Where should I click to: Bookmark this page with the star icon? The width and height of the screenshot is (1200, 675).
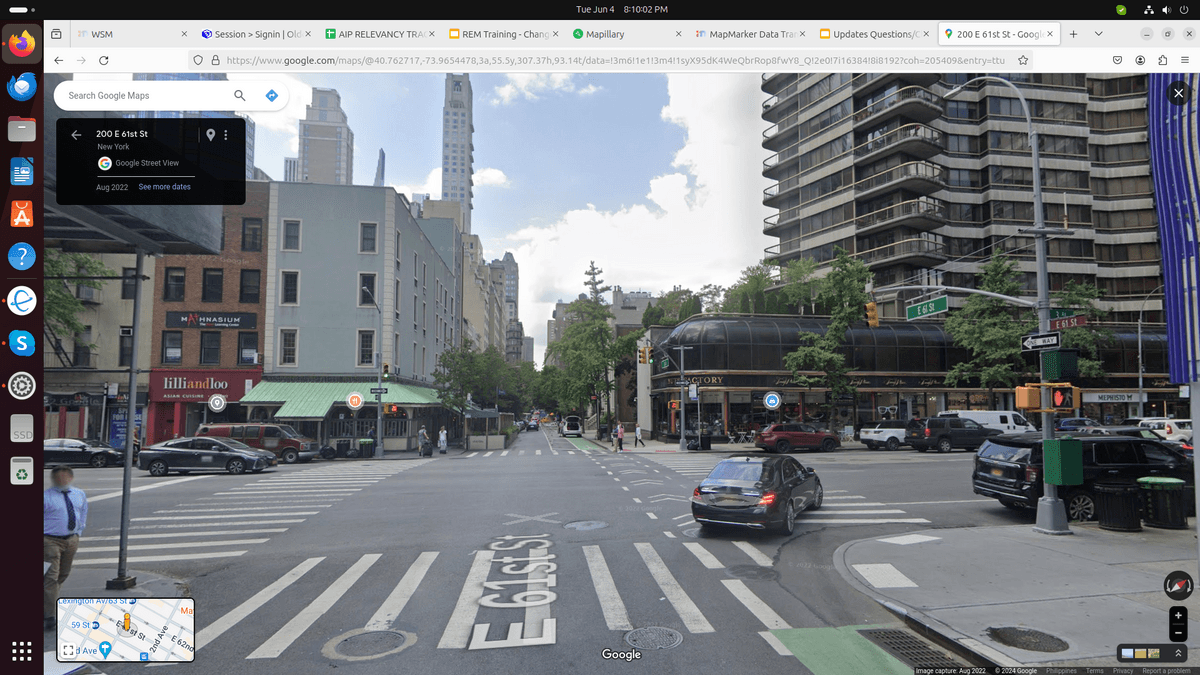click(x=1023, y=60)
